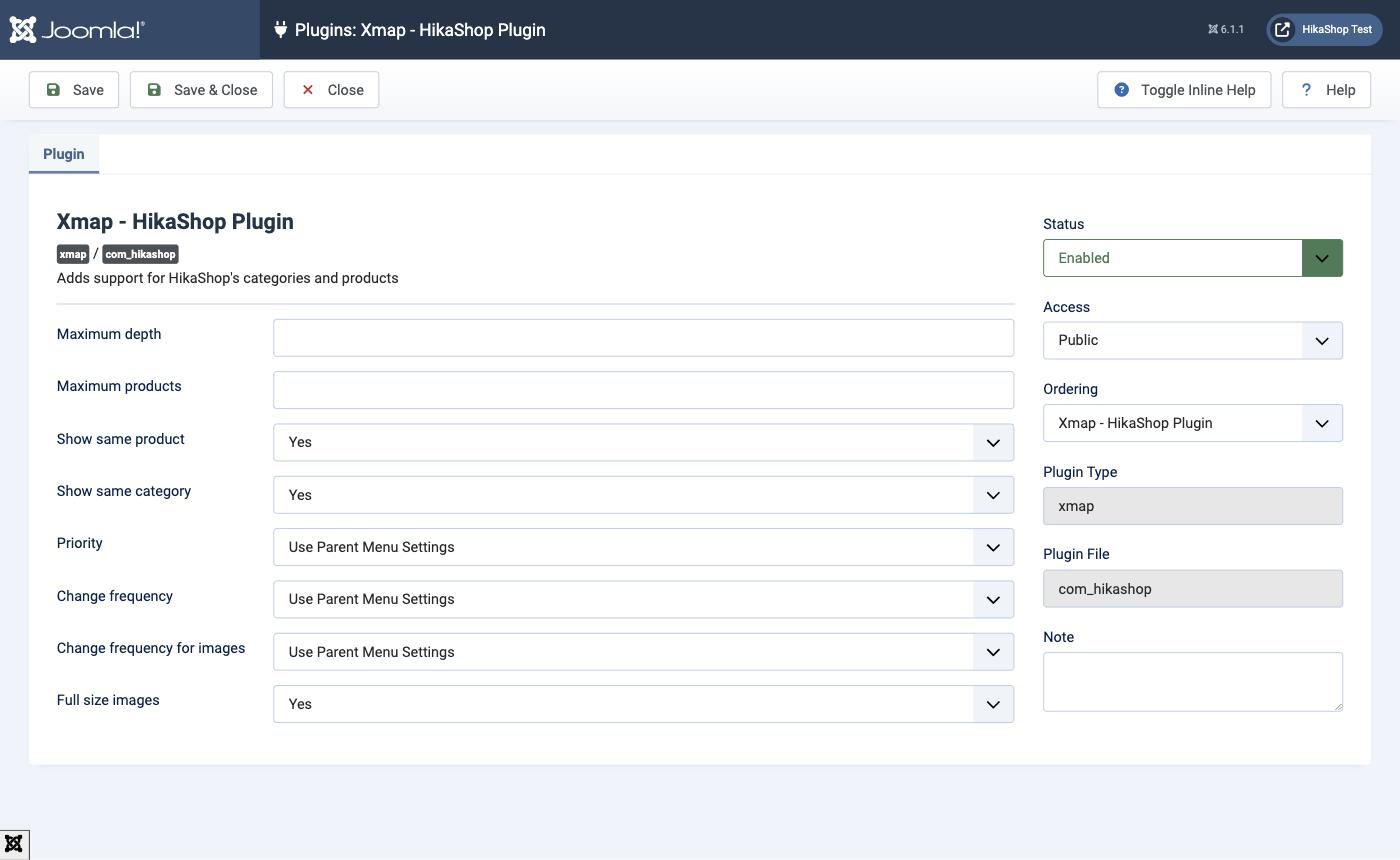Open Change frequency for images dropdown
The width and height of the screenshot is (1400, 860).
pyautogui.click(x=643, y=652)
